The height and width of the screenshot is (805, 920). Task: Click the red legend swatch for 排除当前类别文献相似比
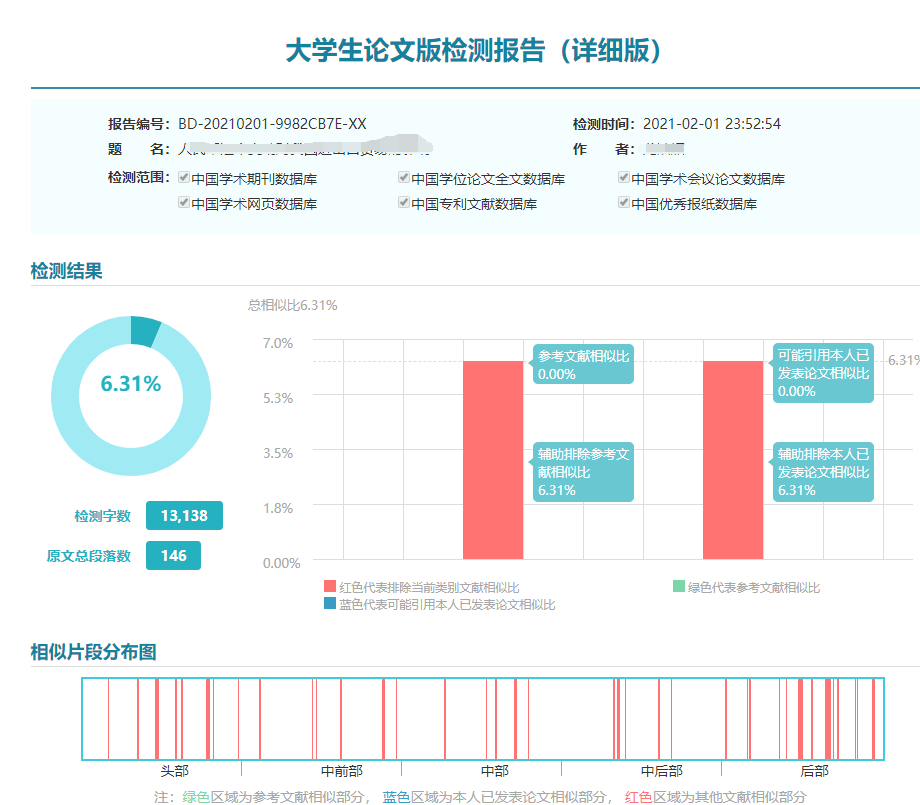(x=330, y=586)
